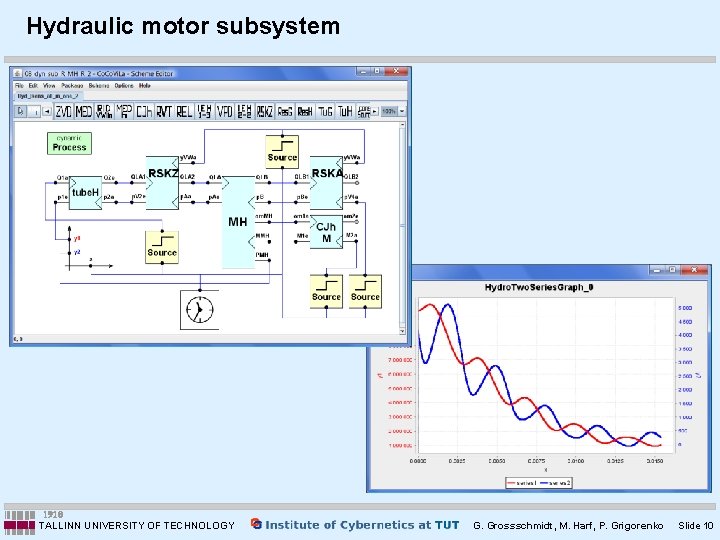Viewport: 720px width, 540px height.
Task: Select the tubeH block on canvas
Action: tap(85, 193)
